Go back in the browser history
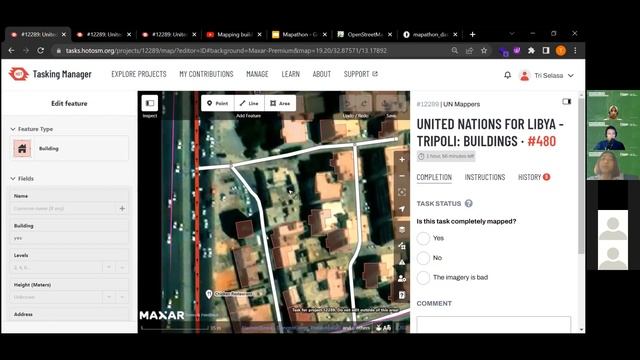640x360 pixels. (x=11, y=51)
